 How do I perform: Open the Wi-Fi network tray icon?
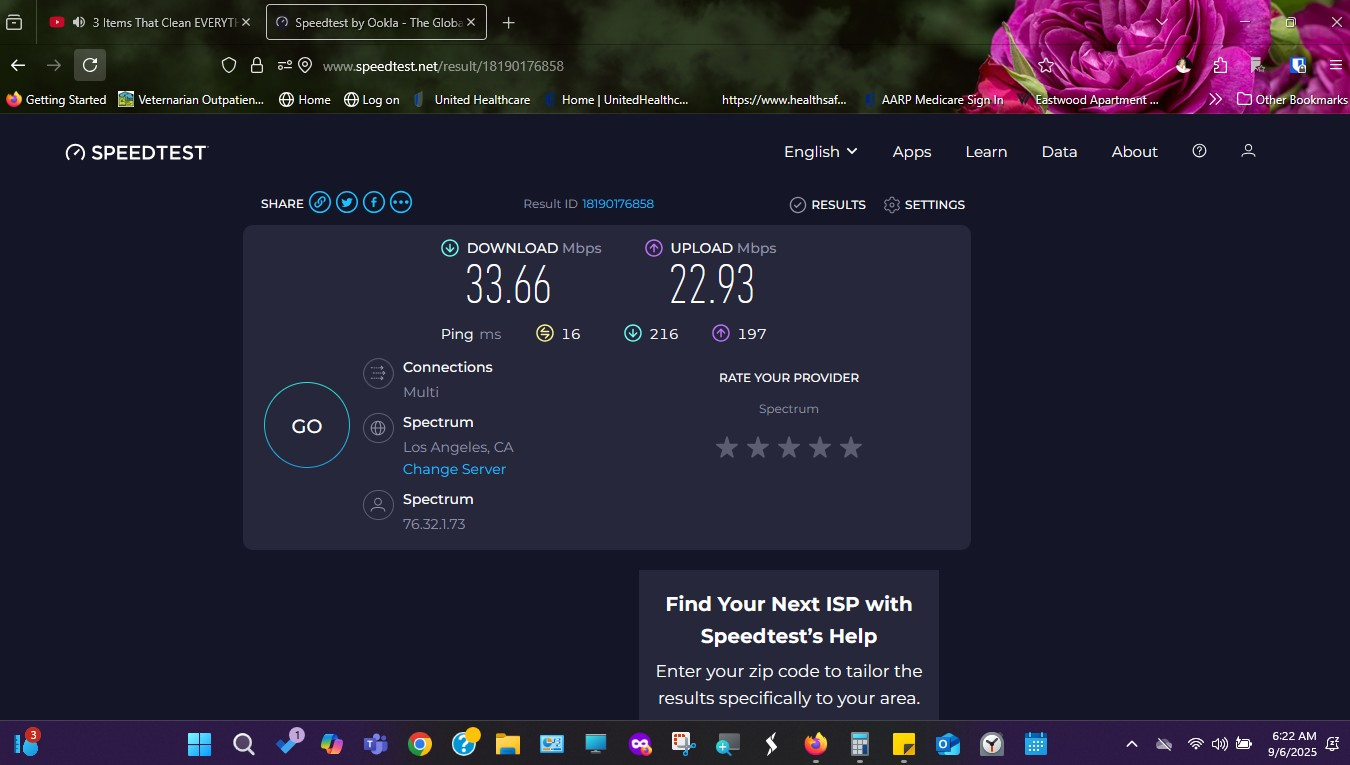(1195, 744)
